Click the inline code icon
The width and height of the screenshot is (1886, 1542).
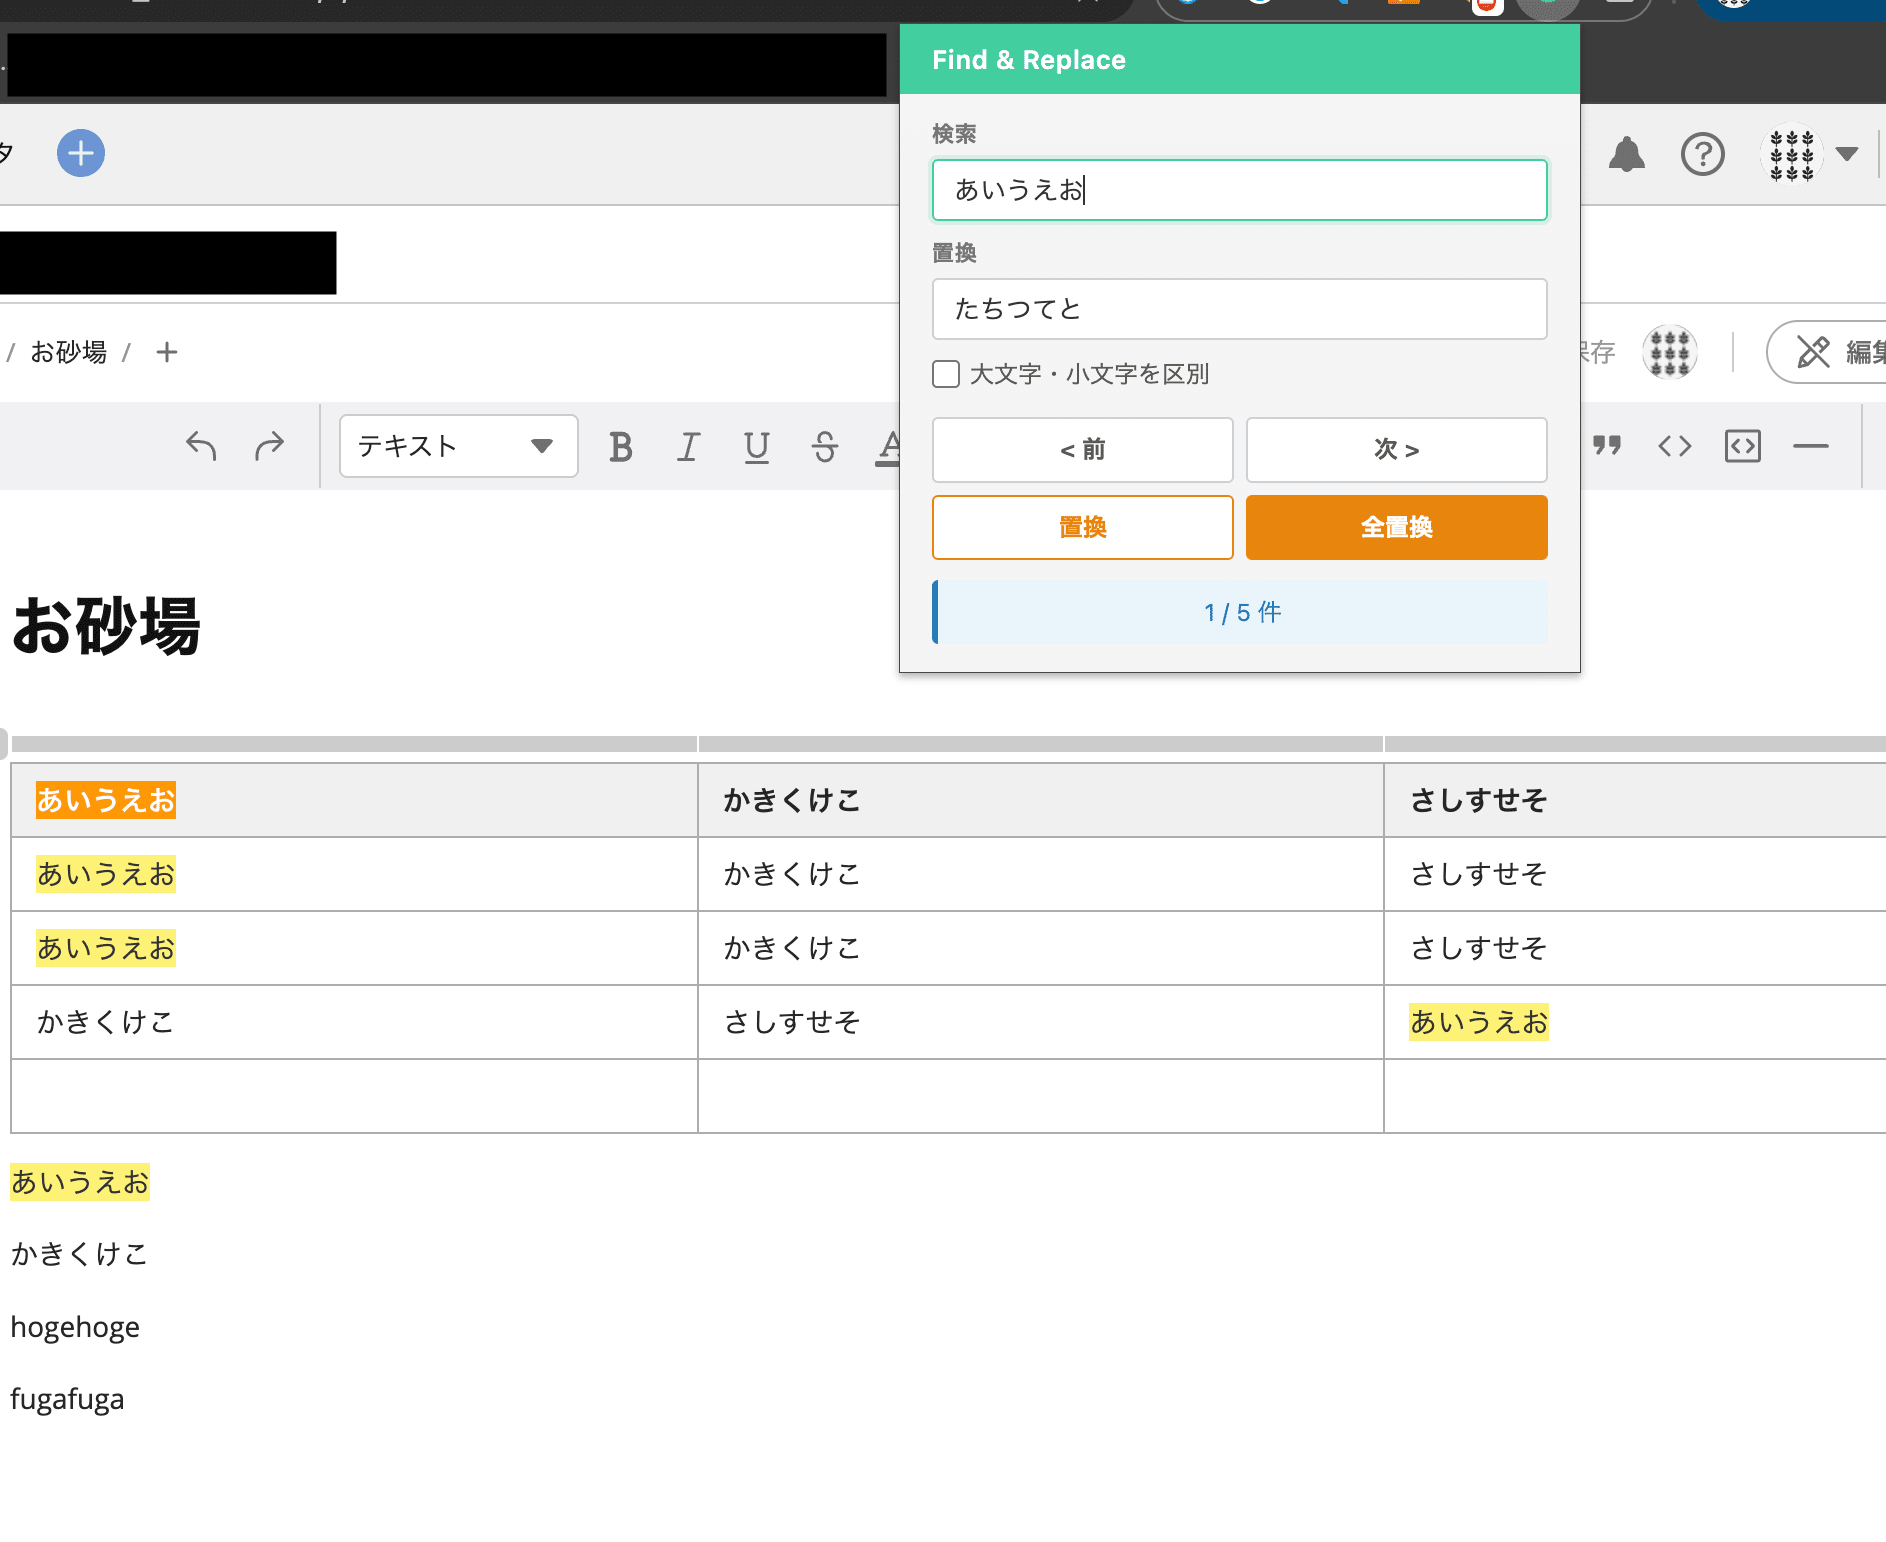[x=1673, y=447]
